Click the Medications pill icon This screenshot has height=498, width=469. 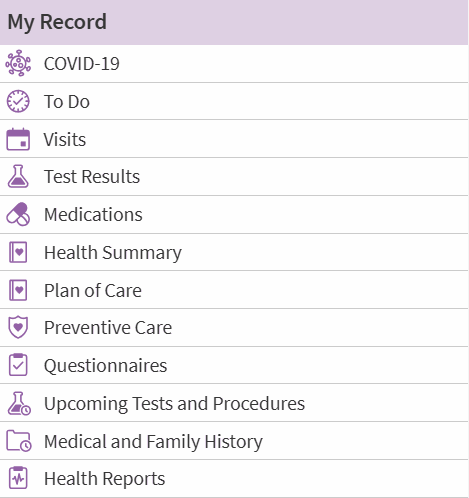pos(18,214)
